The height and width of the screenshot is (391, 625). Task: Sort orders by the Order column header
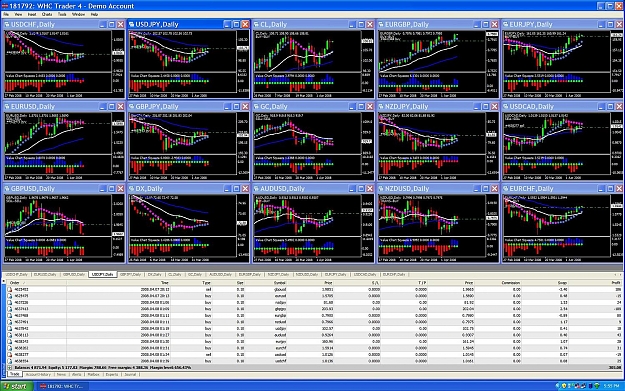[36, 283]
